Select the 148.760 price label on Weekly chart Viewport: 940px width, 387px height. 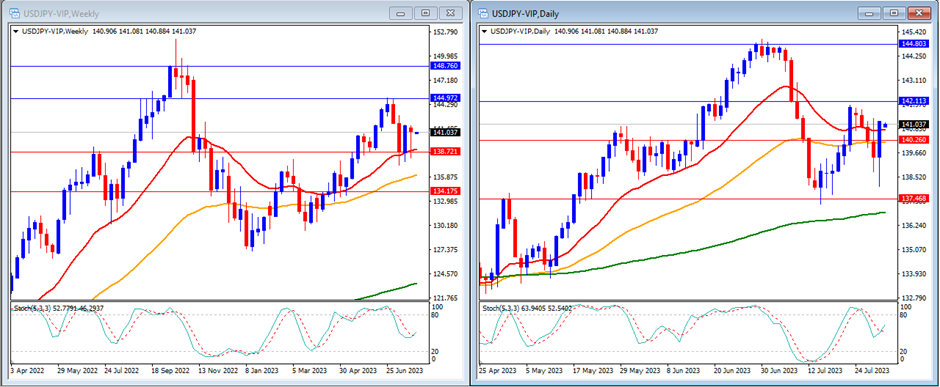[x=445, y=66]
